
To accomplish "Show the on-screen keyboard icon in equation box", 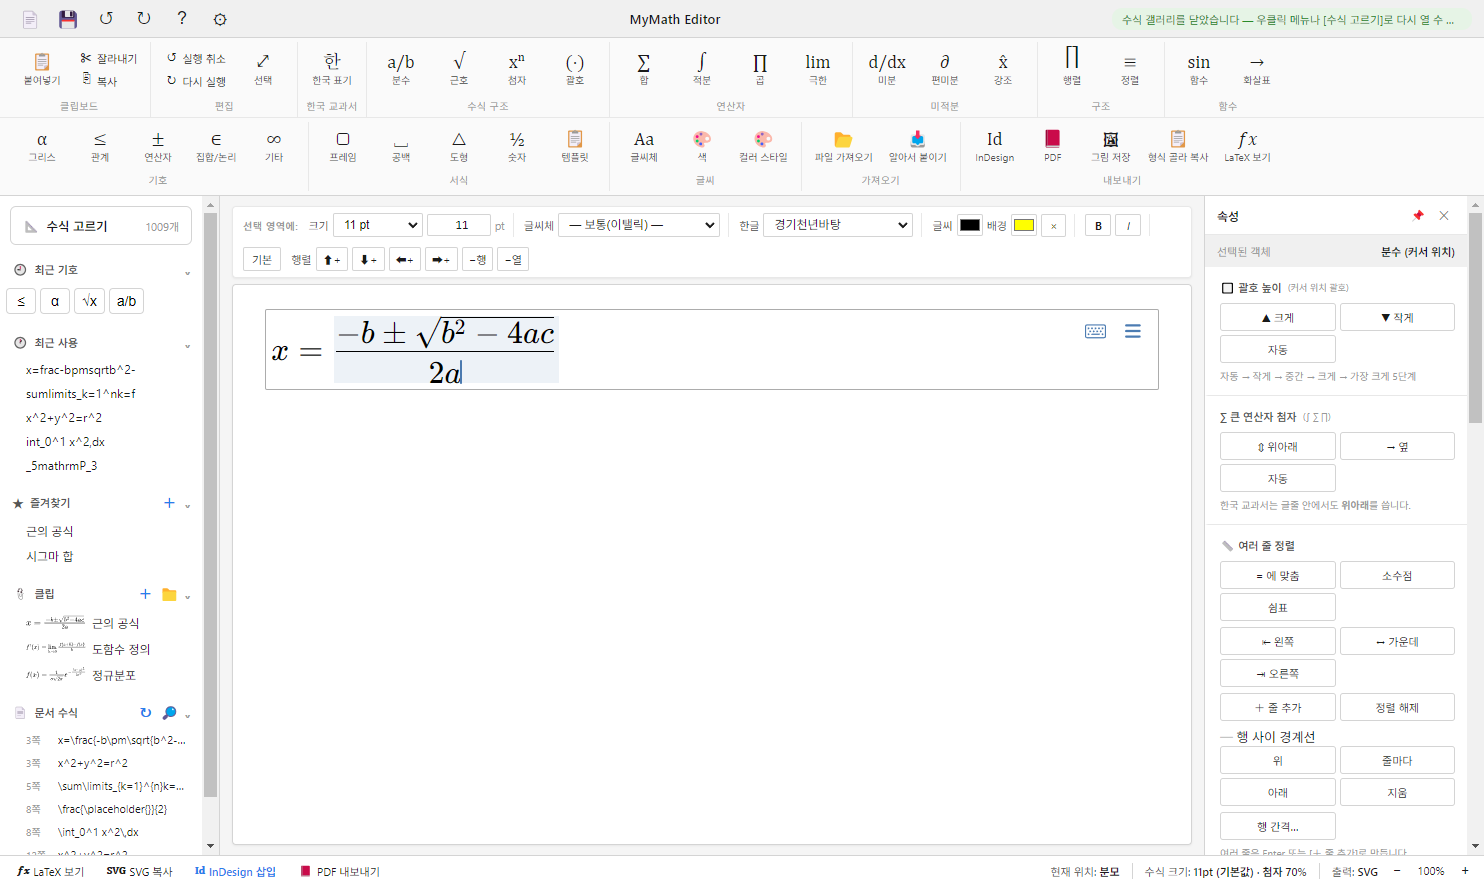I will (1096, 331).
